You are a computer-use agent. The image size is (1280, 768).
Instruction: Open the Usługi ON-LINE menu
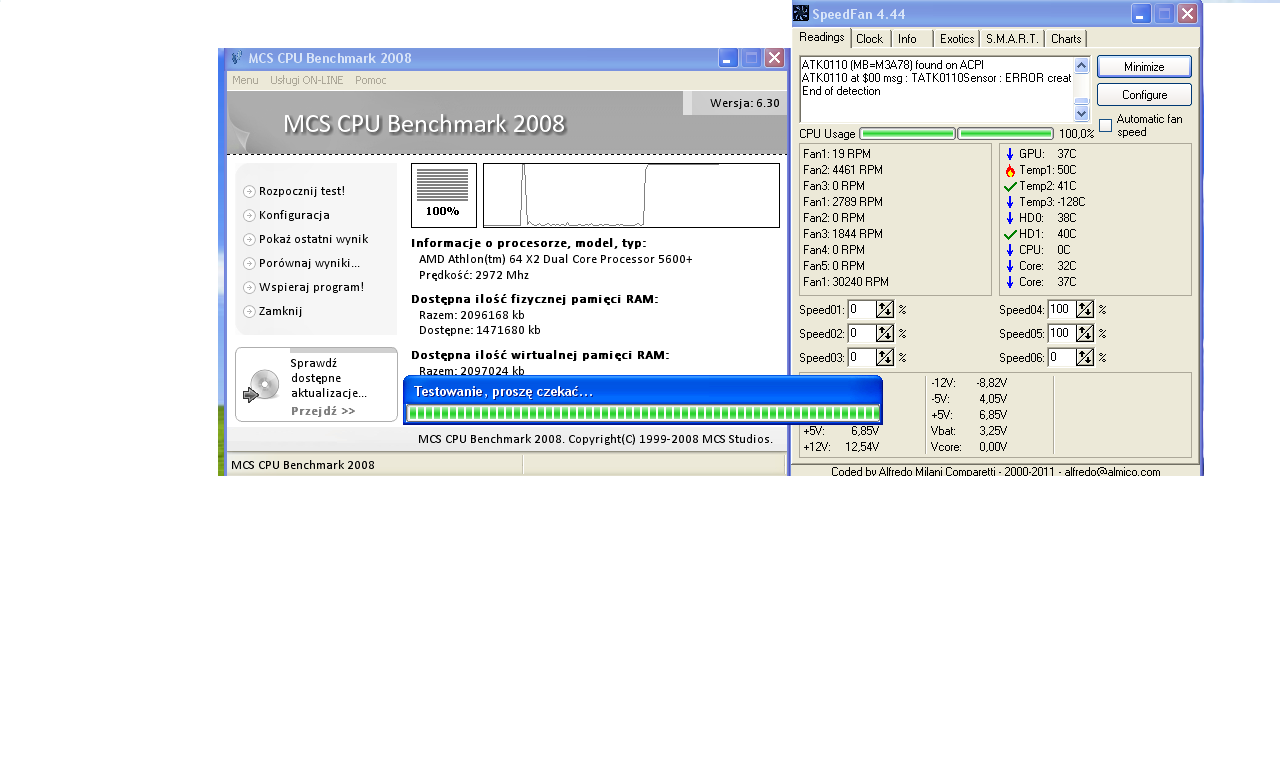pos(306,80)
